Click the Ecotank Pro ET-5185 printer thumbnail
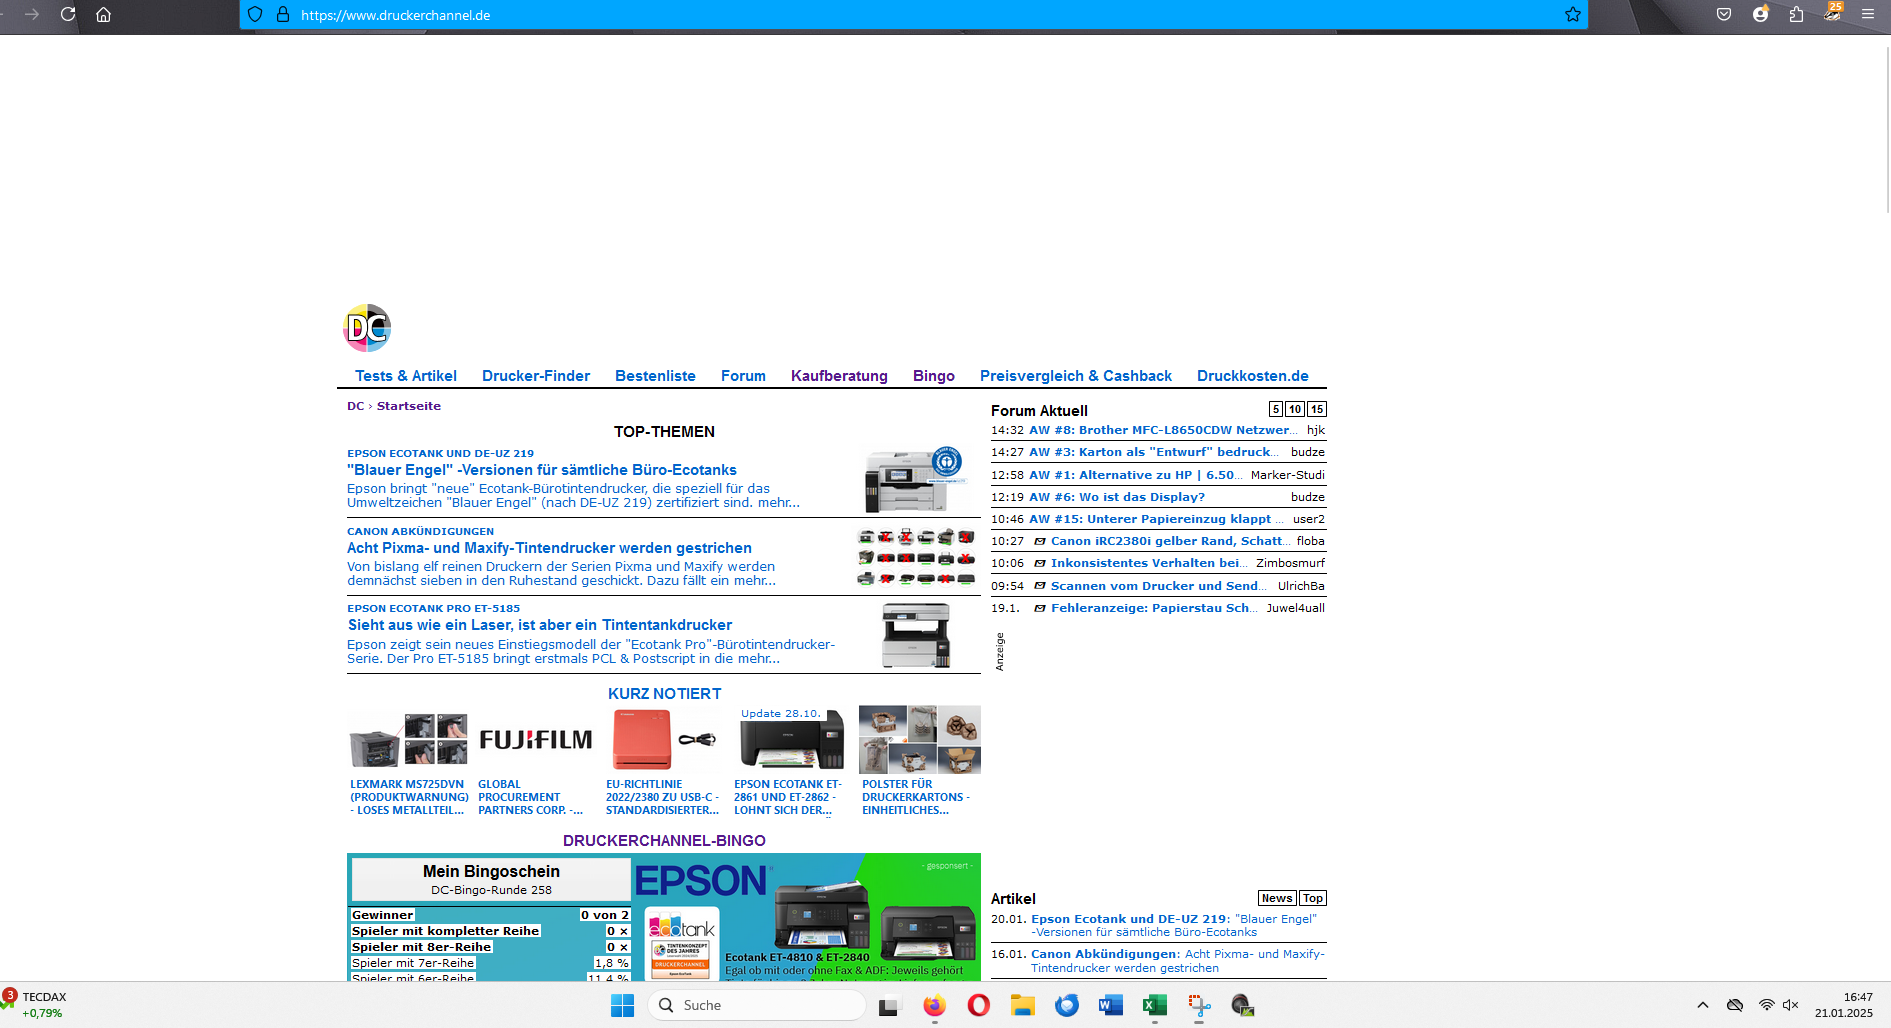This screenshot has height=1028, width=1891. (916, 636)
